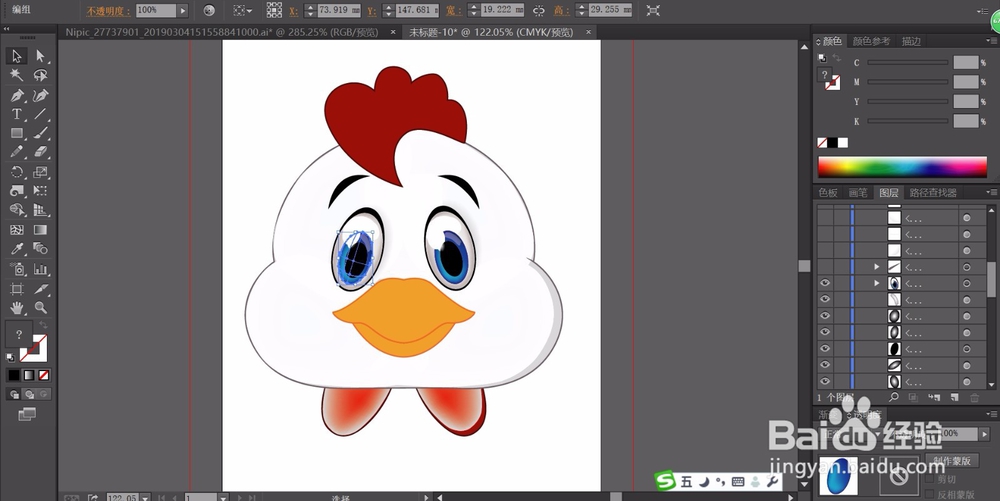Select the Line Segment tool

pyautogui.click(x=40, y=114)
